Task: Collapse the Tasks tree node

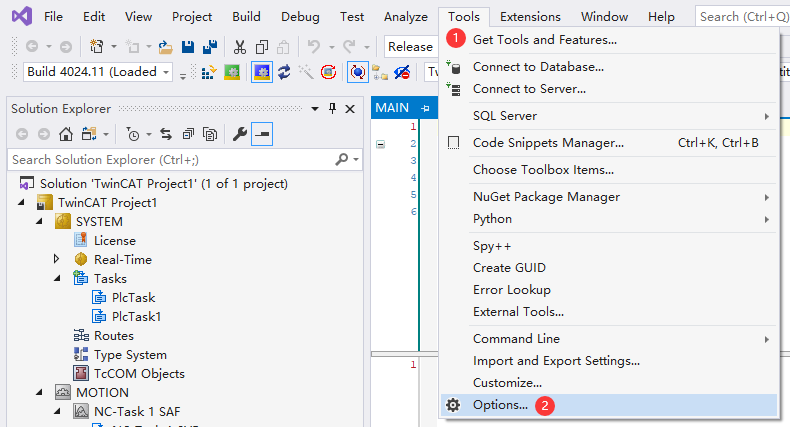Action: coord(57,278)
